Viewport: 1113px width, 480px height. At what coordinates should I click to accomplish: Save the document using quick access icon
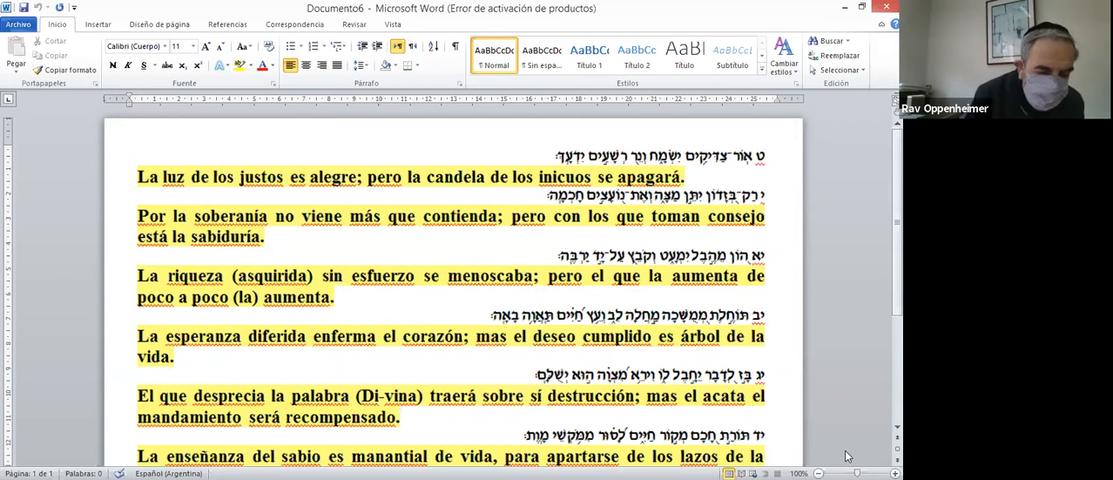coord(24,8)
